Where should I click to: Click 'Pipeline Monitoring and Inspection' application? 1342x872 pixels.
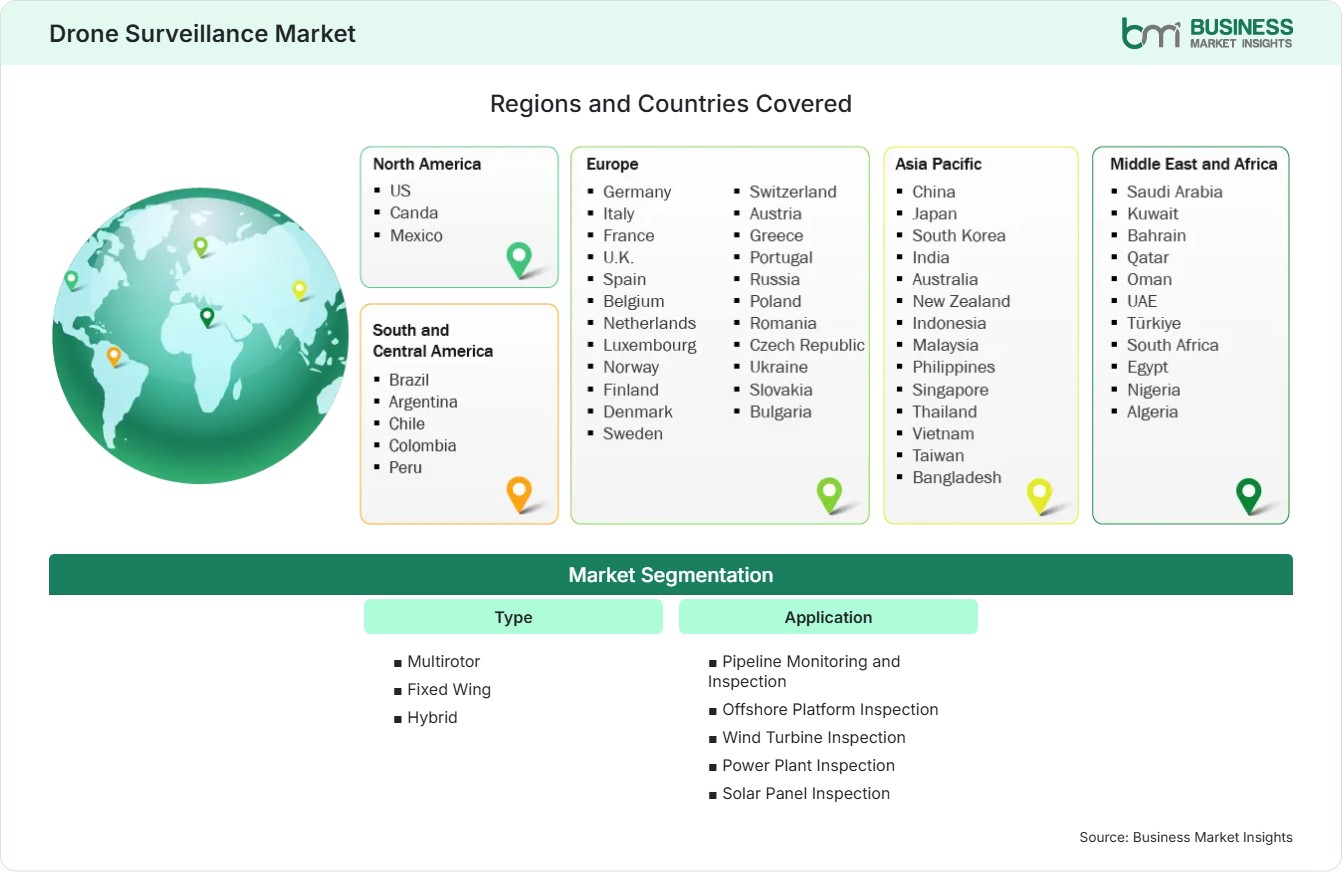[x=804, y=672]
